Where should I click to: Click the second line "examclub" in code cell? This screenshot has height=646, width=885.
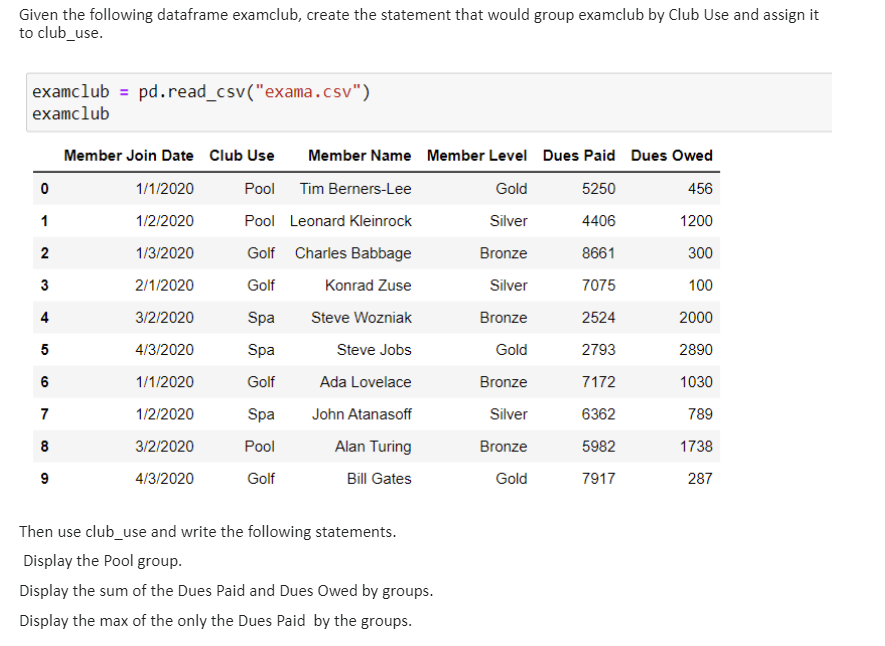pos(71,114)
